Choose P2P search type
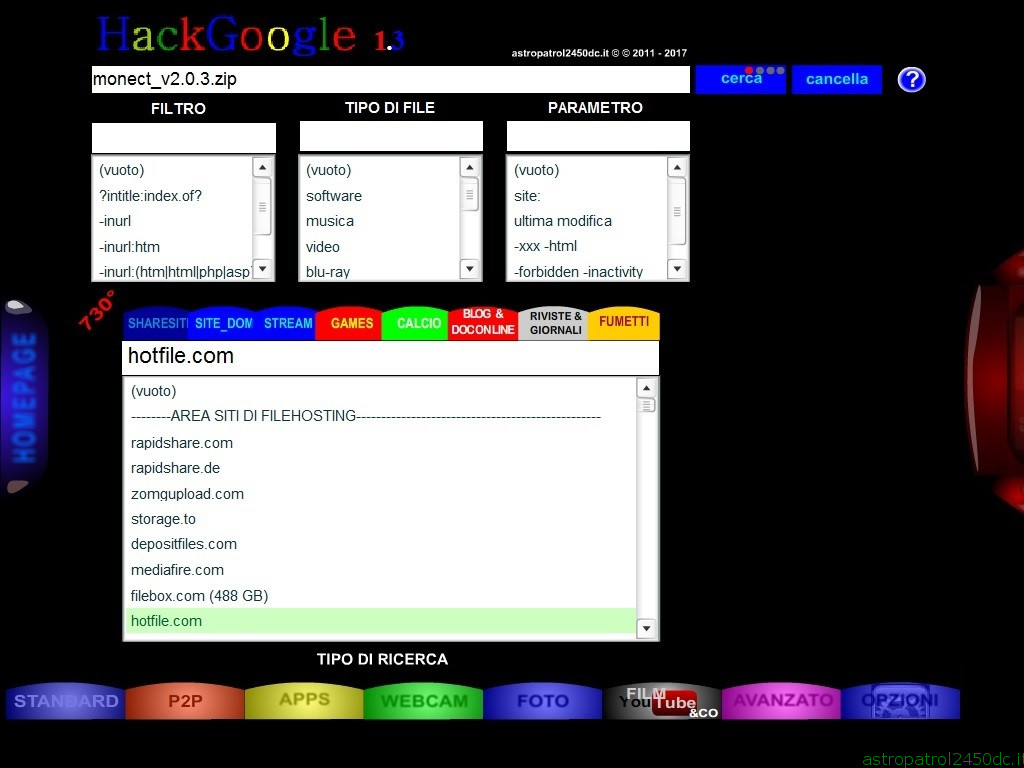1024x768 pixels. tap(185, 701)
